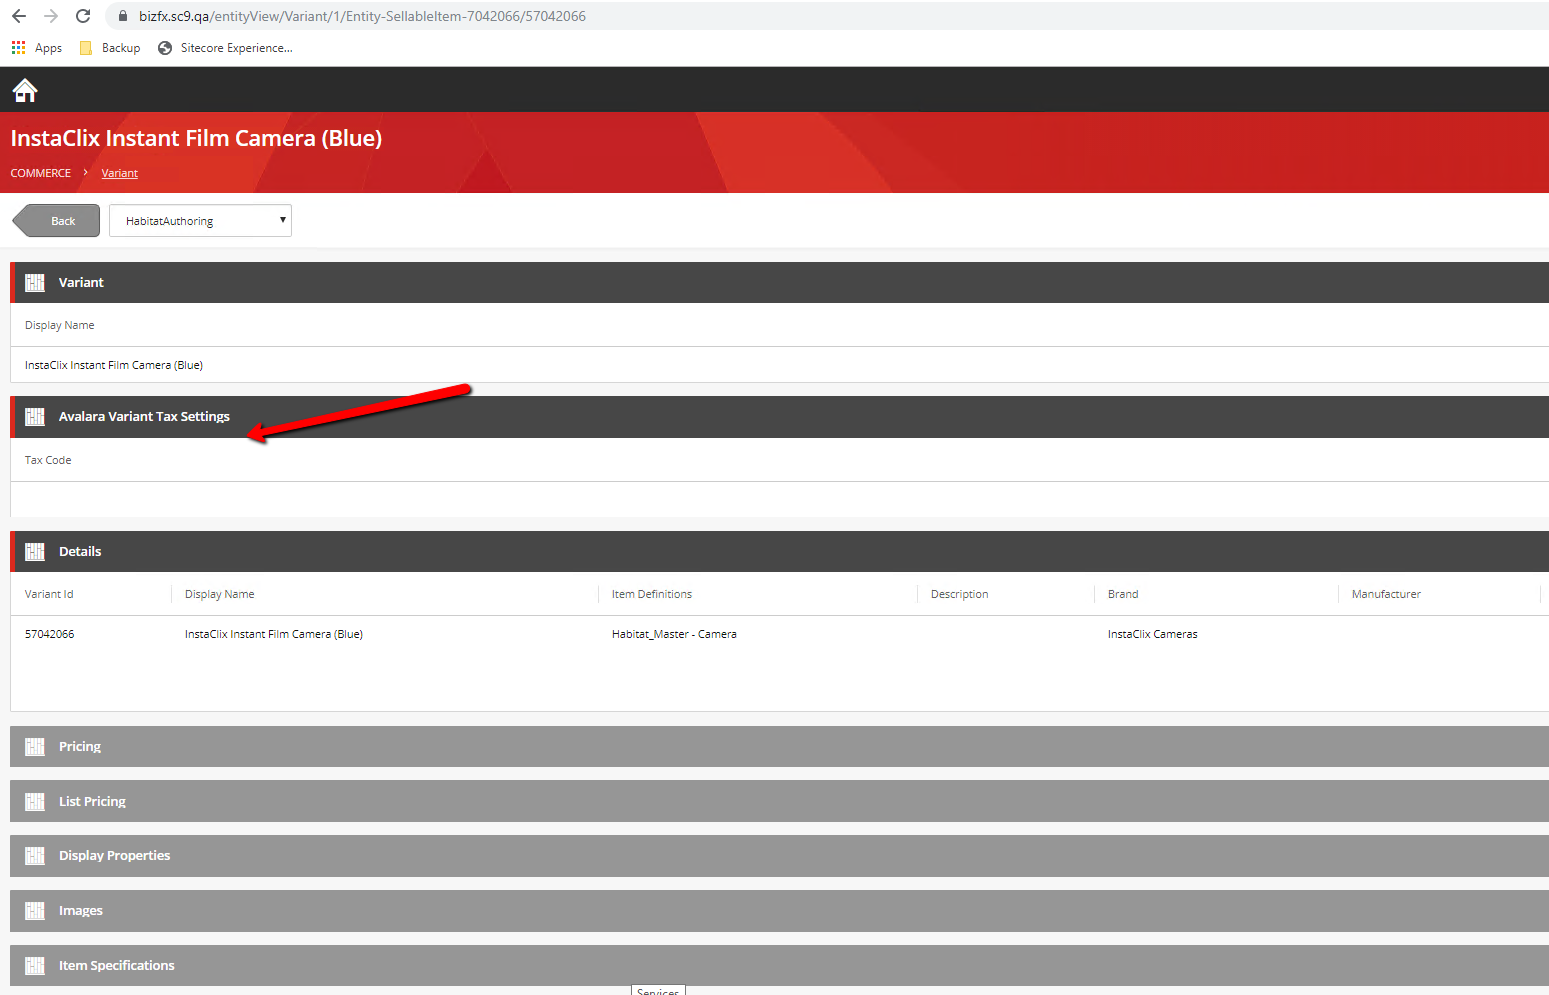Click the Home icon in the top bar
1549x995 pixels.
coord(25,91)
